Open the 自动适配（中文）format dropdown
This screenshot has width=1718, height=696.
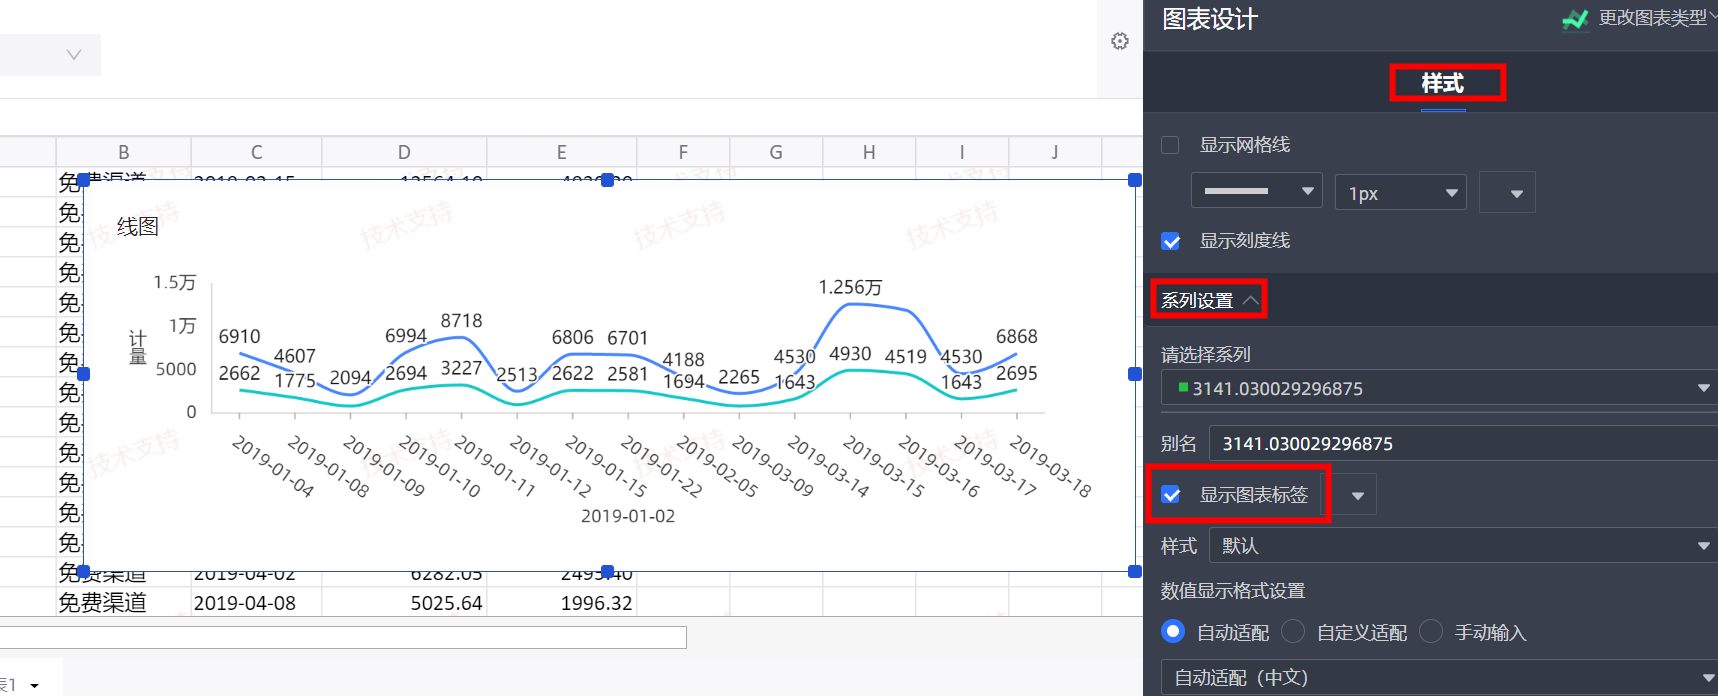[1438, 677]
